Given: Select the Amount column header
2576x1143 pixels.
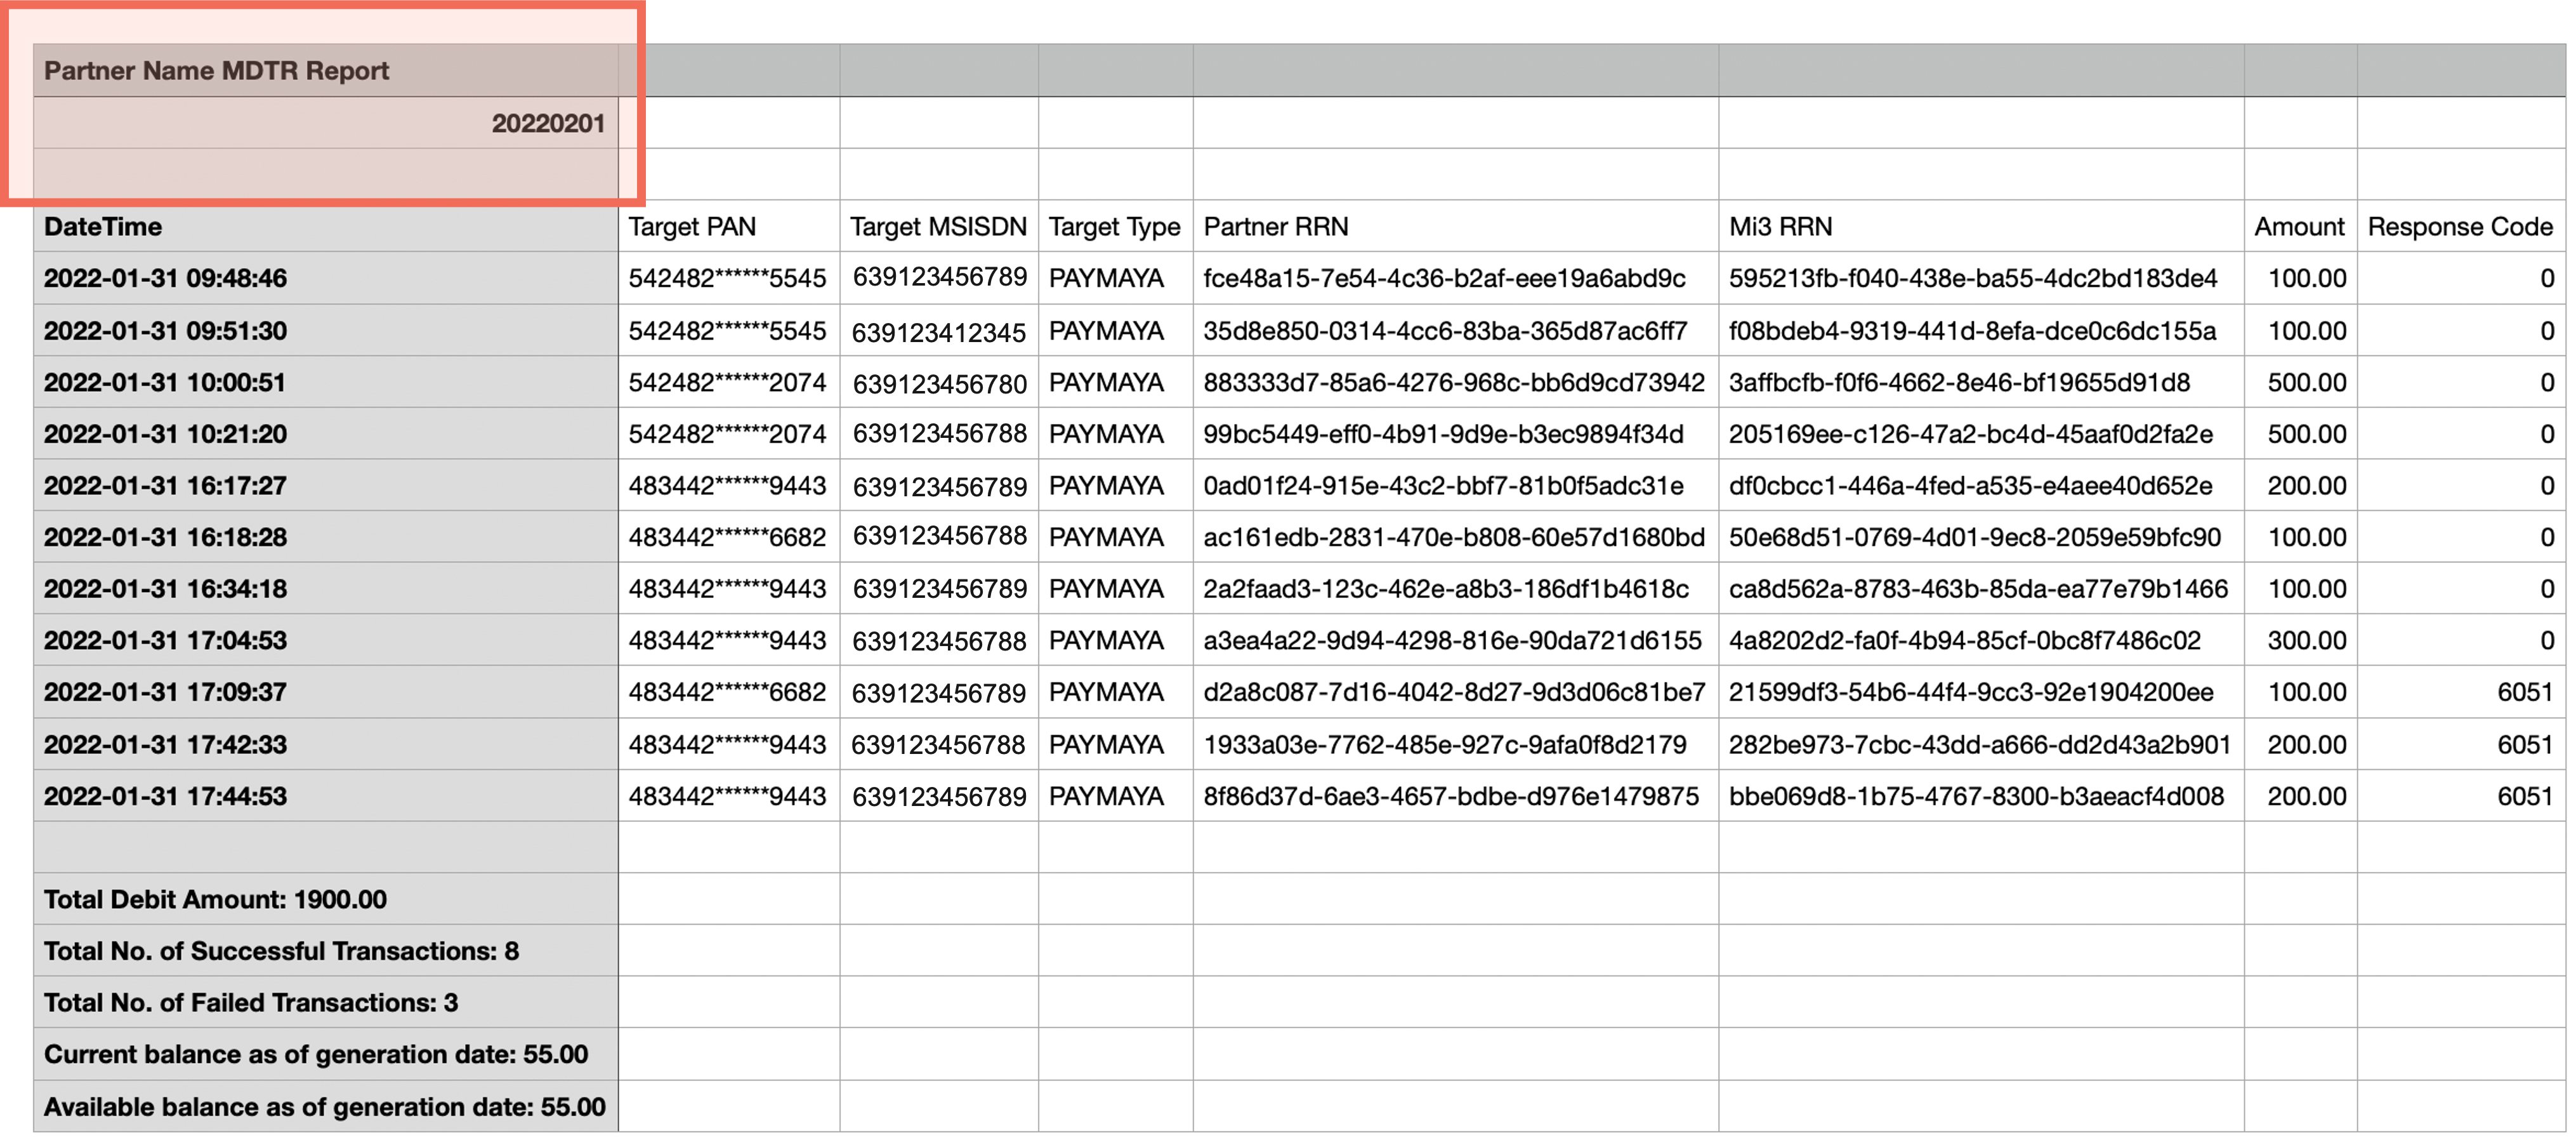Looking at the screenshot, I should (x=2298, y=227).
